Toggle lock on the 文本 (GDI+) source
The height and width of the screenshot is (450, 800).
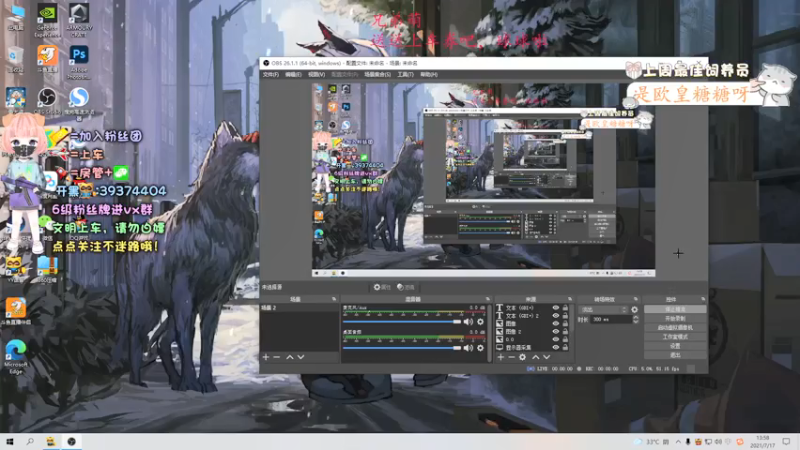coord(565,308)
